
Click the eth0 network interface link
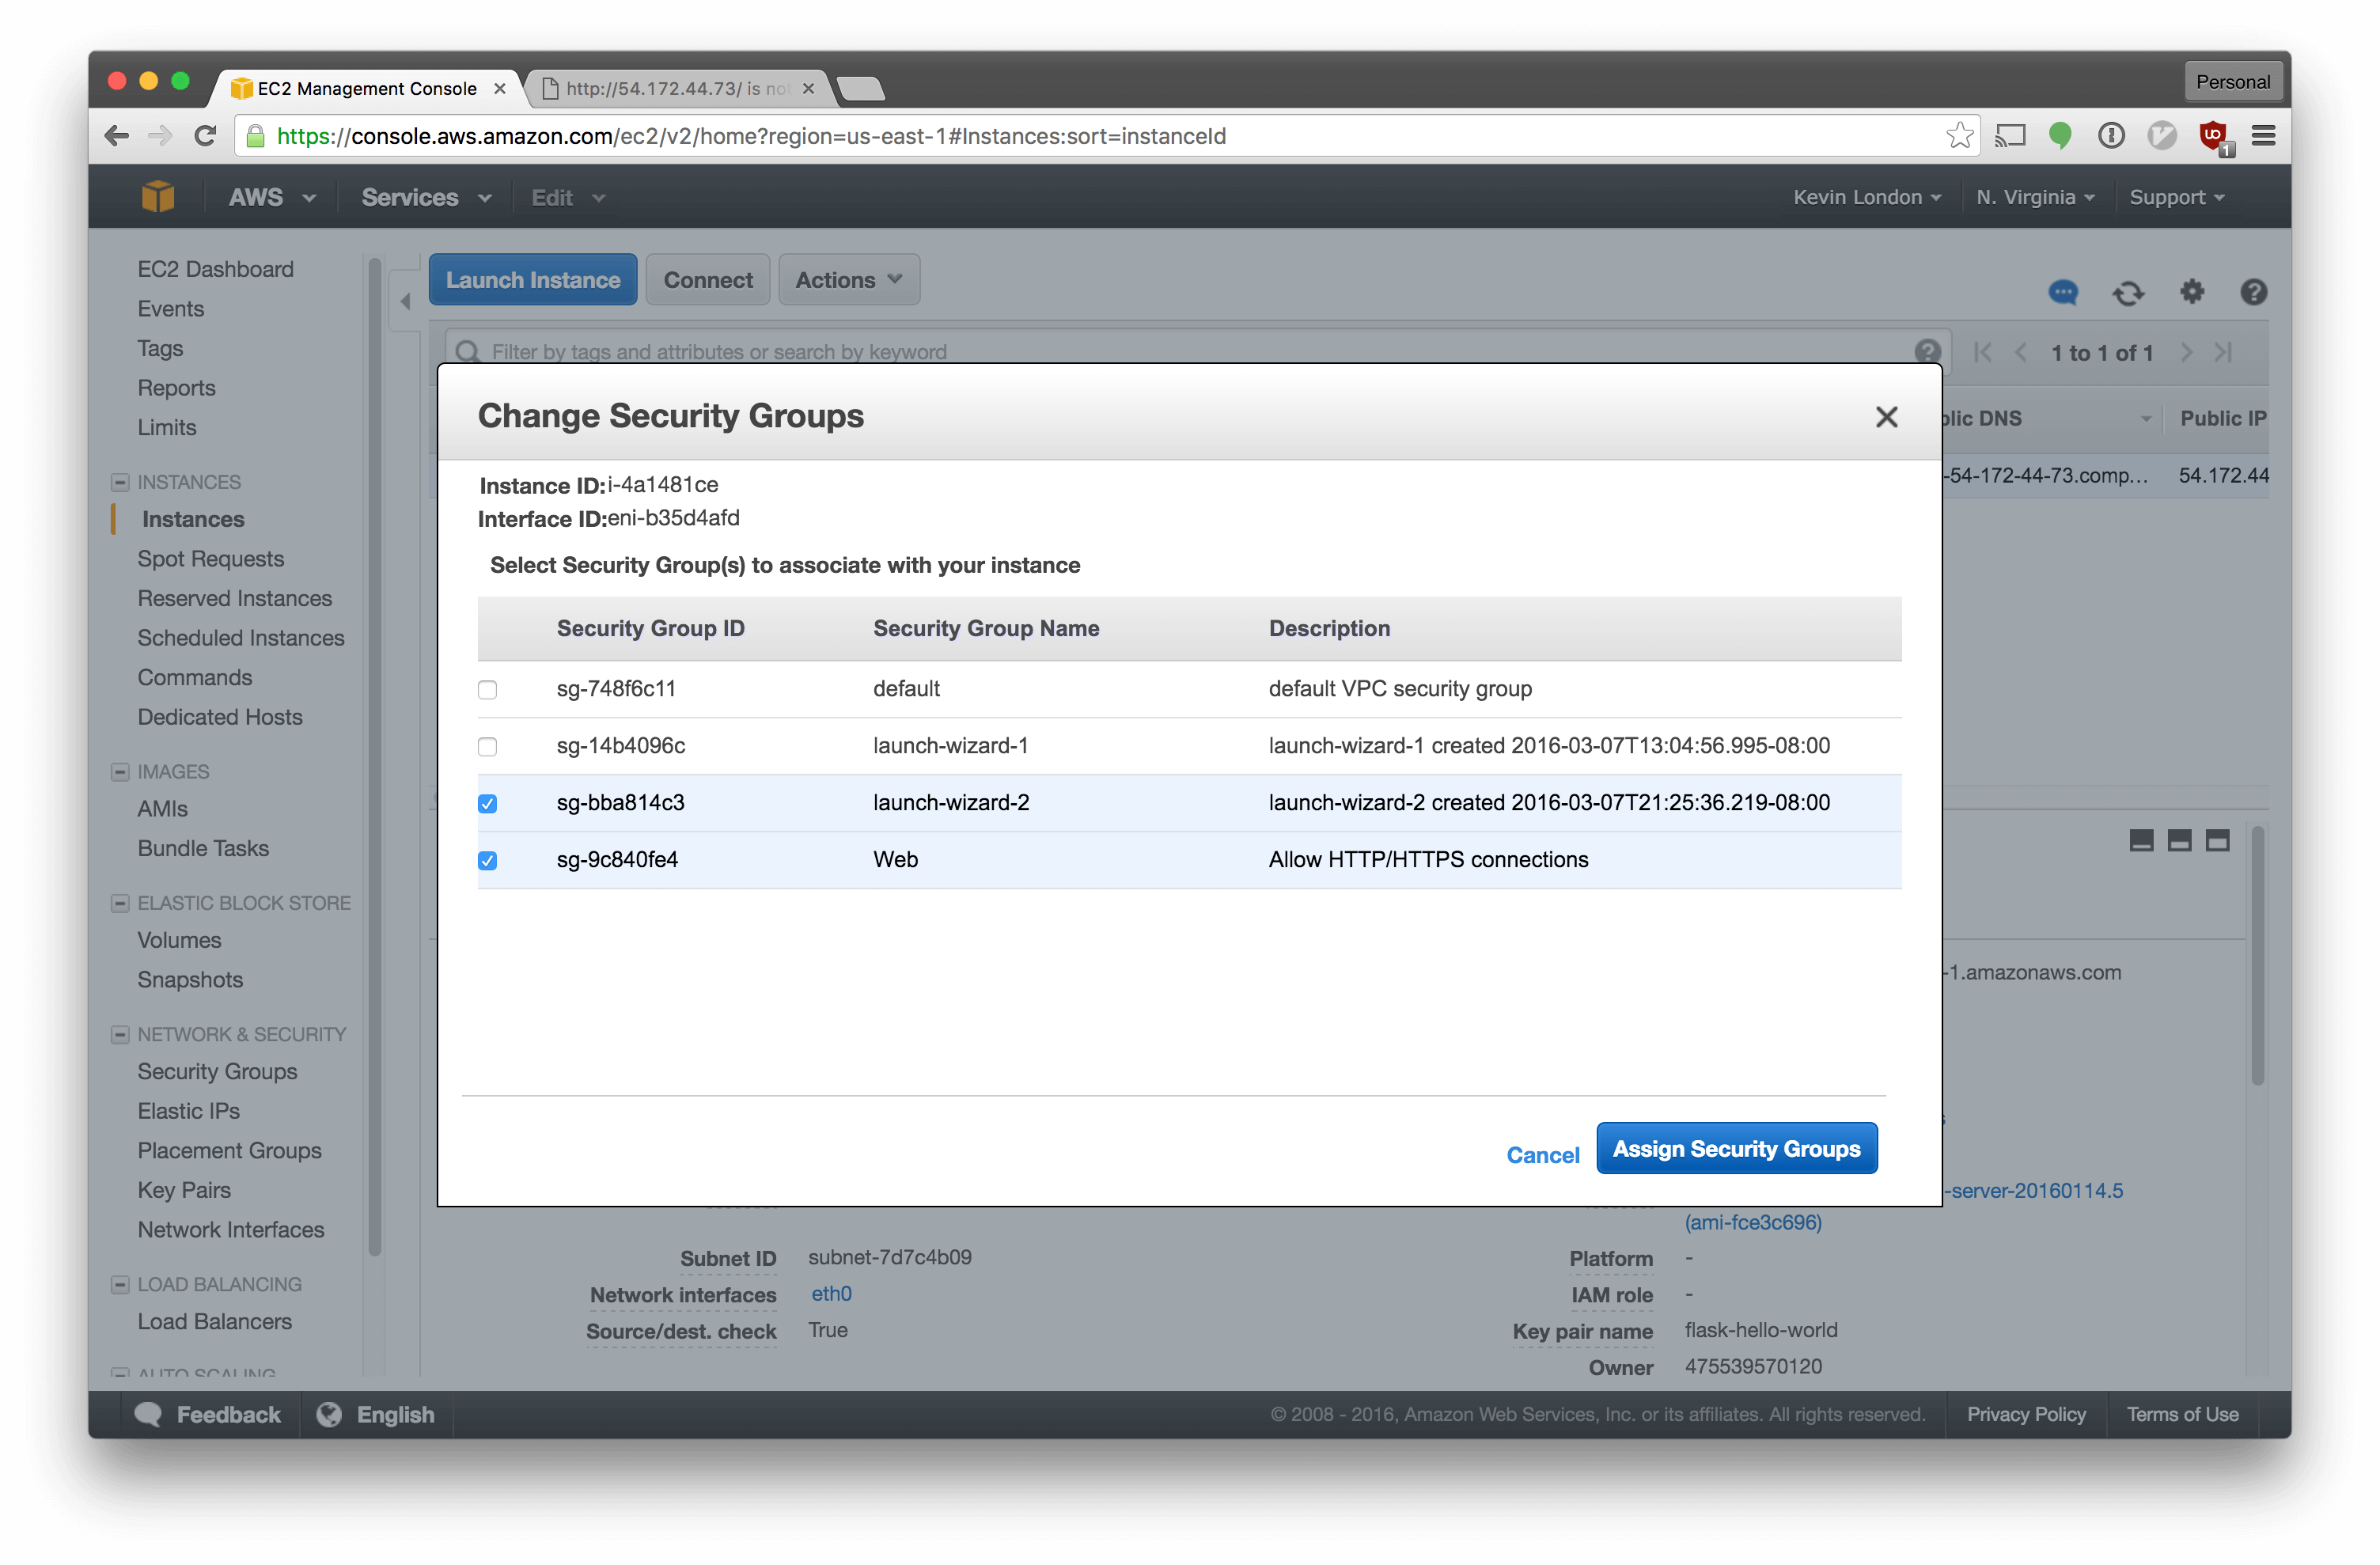coord(833,1294)
